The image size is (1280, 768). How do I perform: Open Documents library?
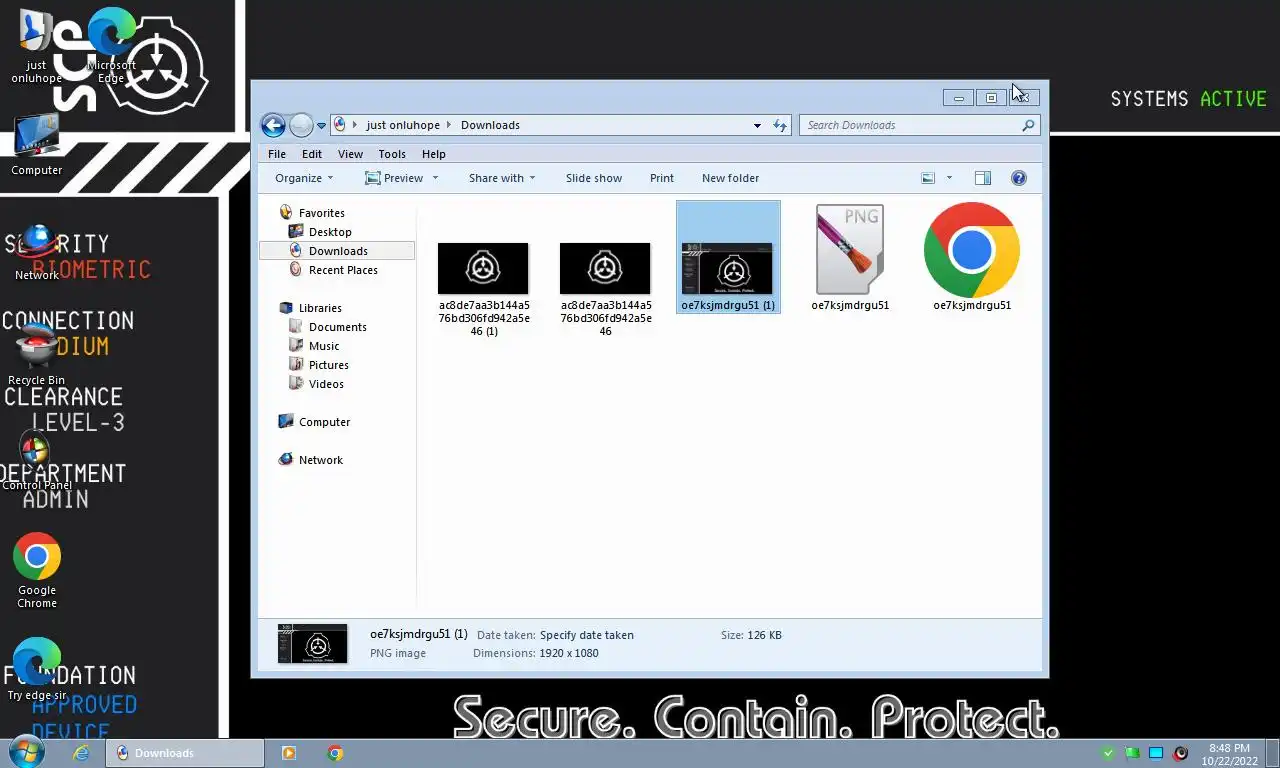[x=337, y=327]
